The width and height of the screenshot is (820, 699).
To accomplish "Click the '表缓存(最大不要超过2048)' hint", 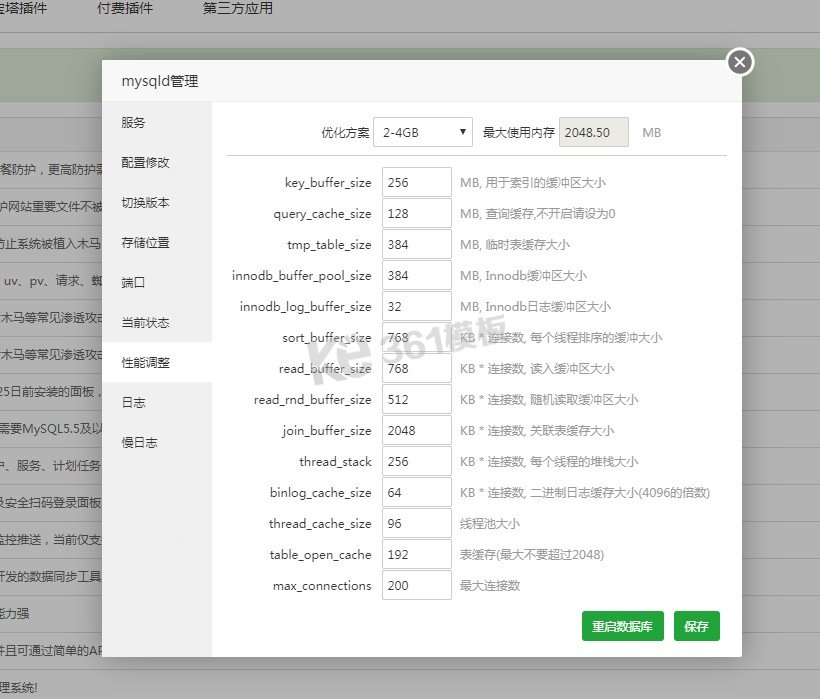I will click(532, 554).
